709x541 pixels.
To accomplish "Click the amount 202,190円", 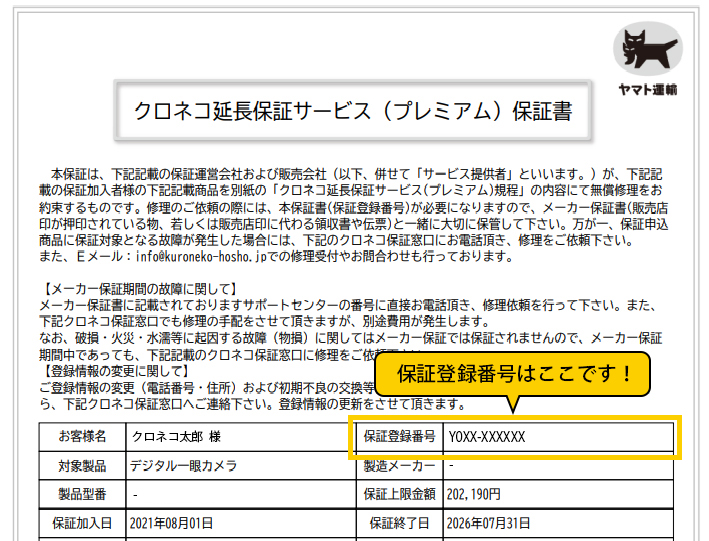I will click(x=473, y=494).
